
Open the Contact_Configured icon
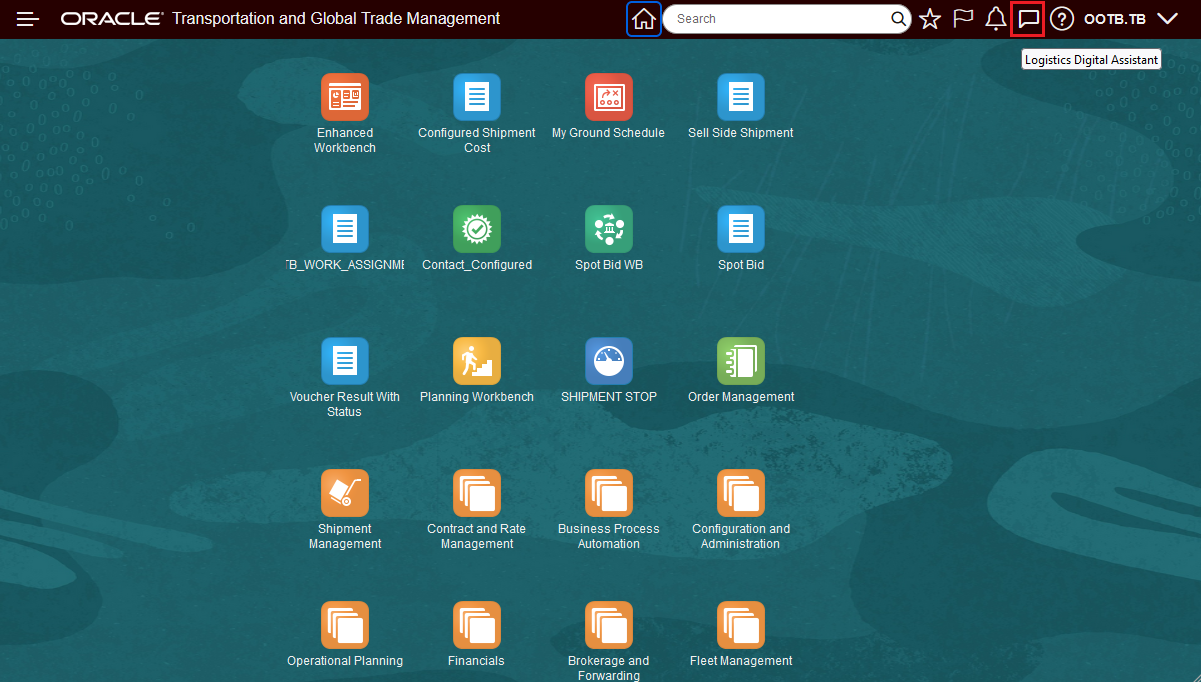477,229
